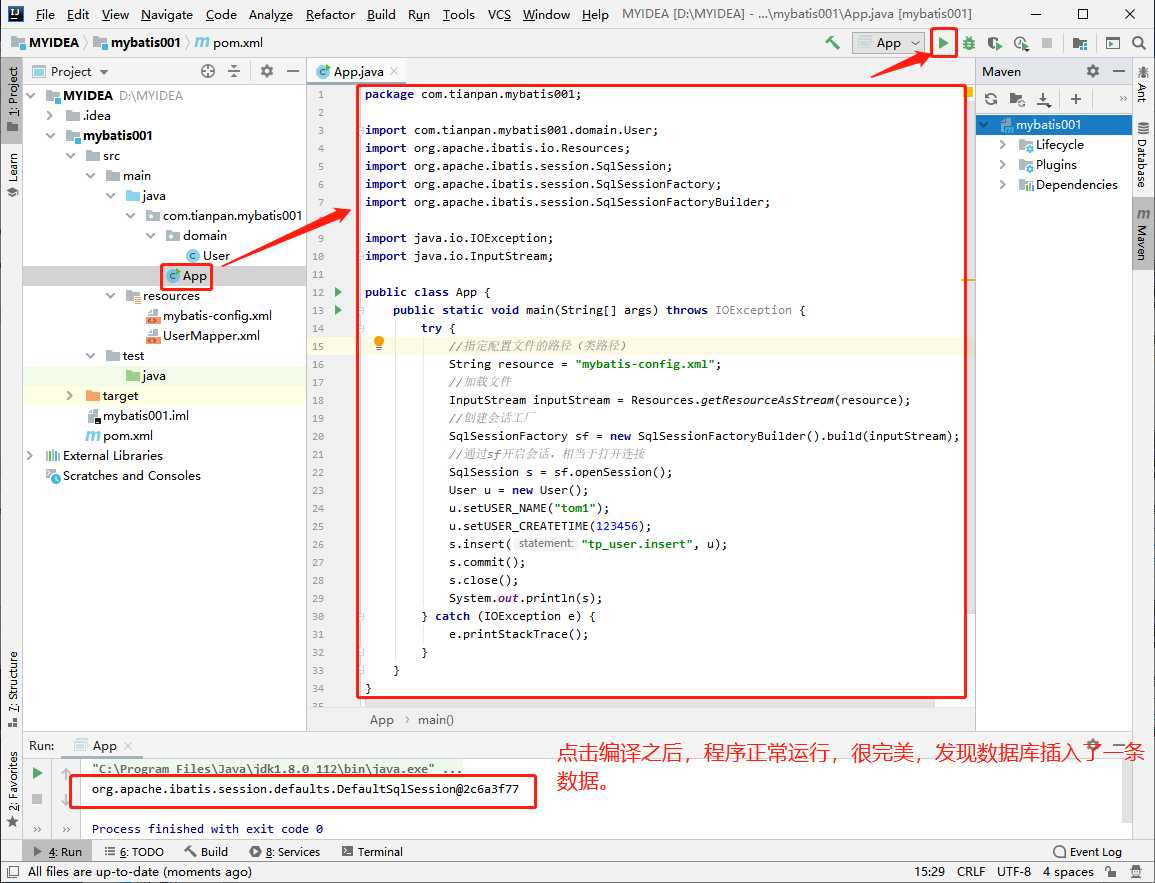Click the yellow intention lightbulb icon

(379, 342)
